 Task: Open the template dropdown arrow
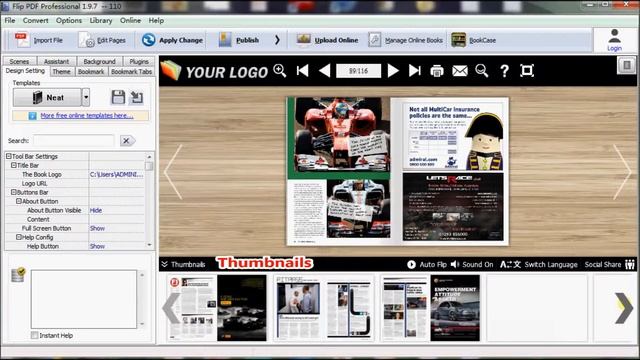pyautogui.click(x=86, y=98)
